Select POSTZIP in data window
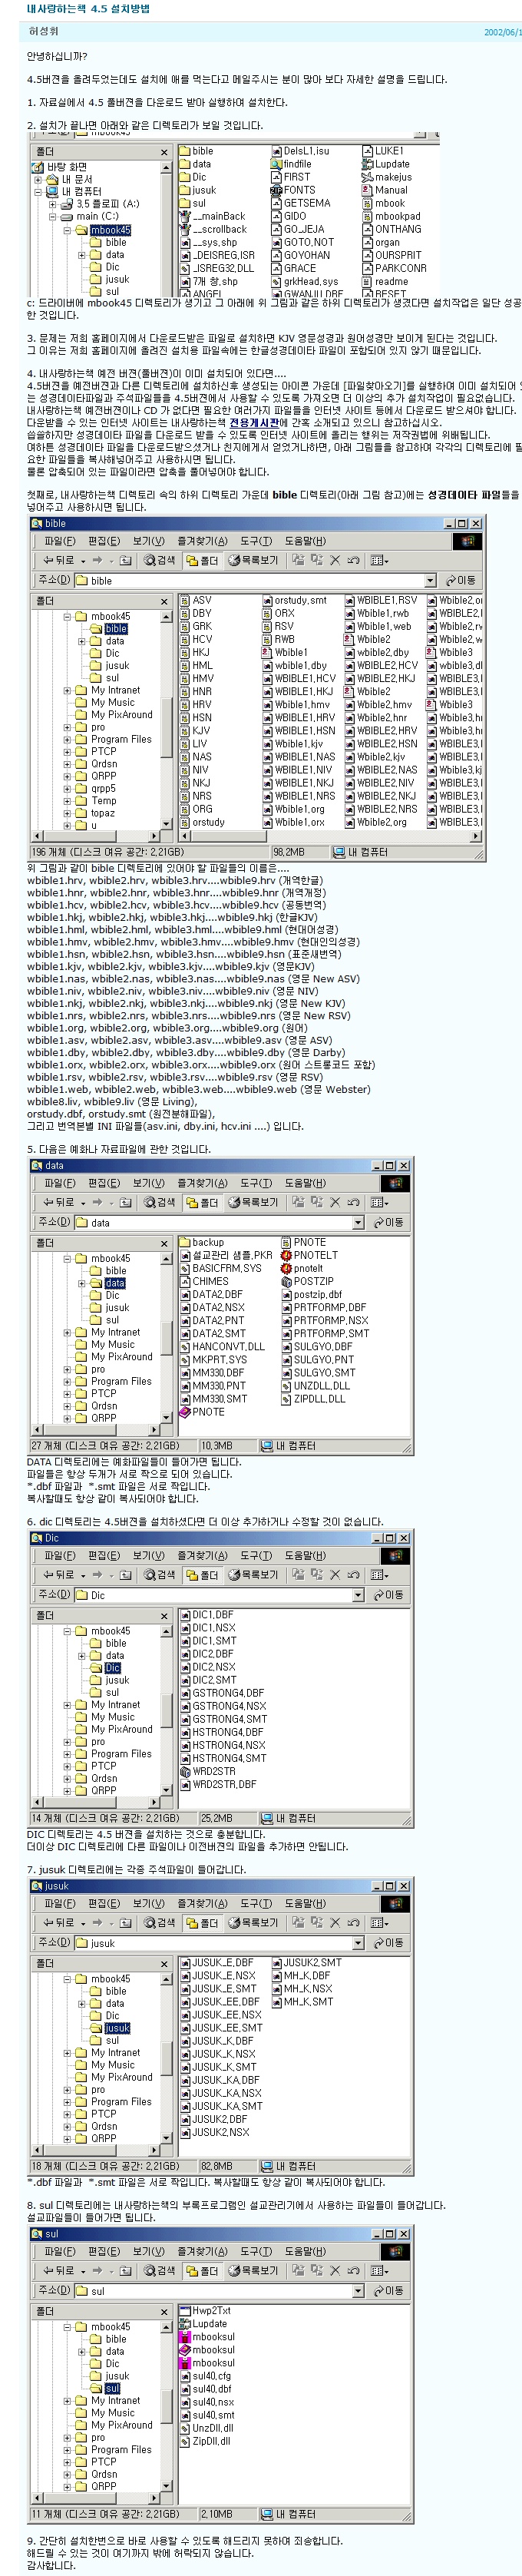Screen dimensions: 522x2576 (x=307, y=1281)
